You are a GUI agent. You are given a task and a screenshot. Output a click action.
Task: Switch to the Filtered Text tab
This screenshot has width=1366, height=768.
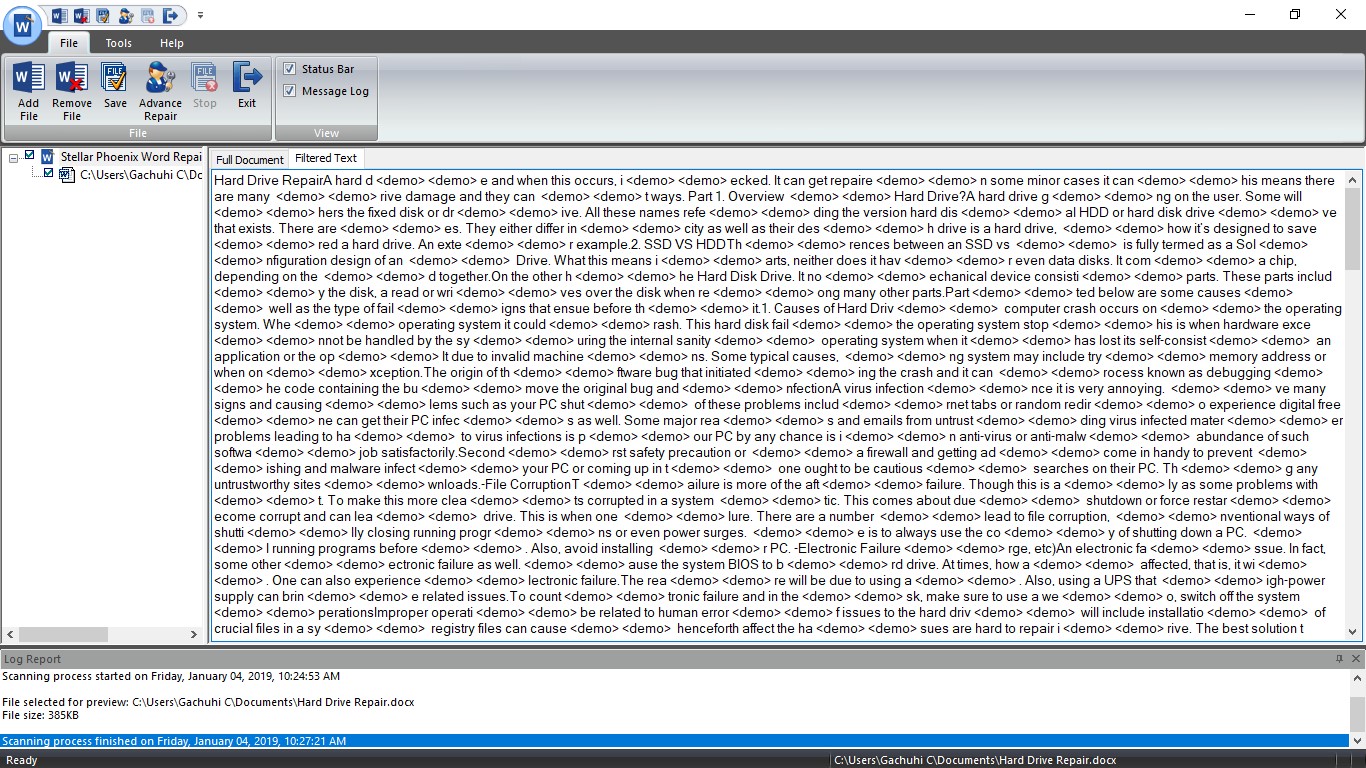pos(326,158)
